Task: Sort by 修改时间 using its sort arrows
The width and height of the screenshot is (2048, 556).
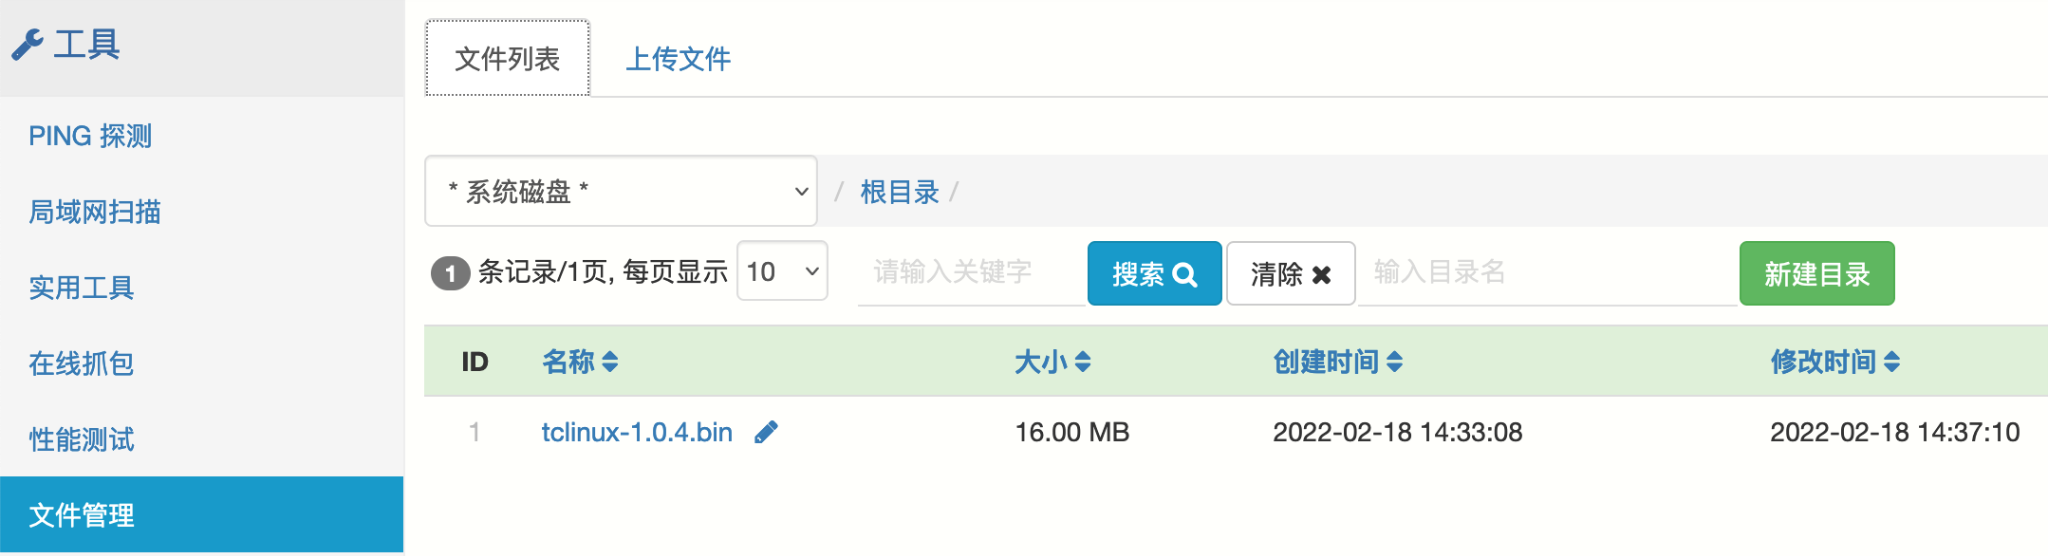Action: 1892,362
